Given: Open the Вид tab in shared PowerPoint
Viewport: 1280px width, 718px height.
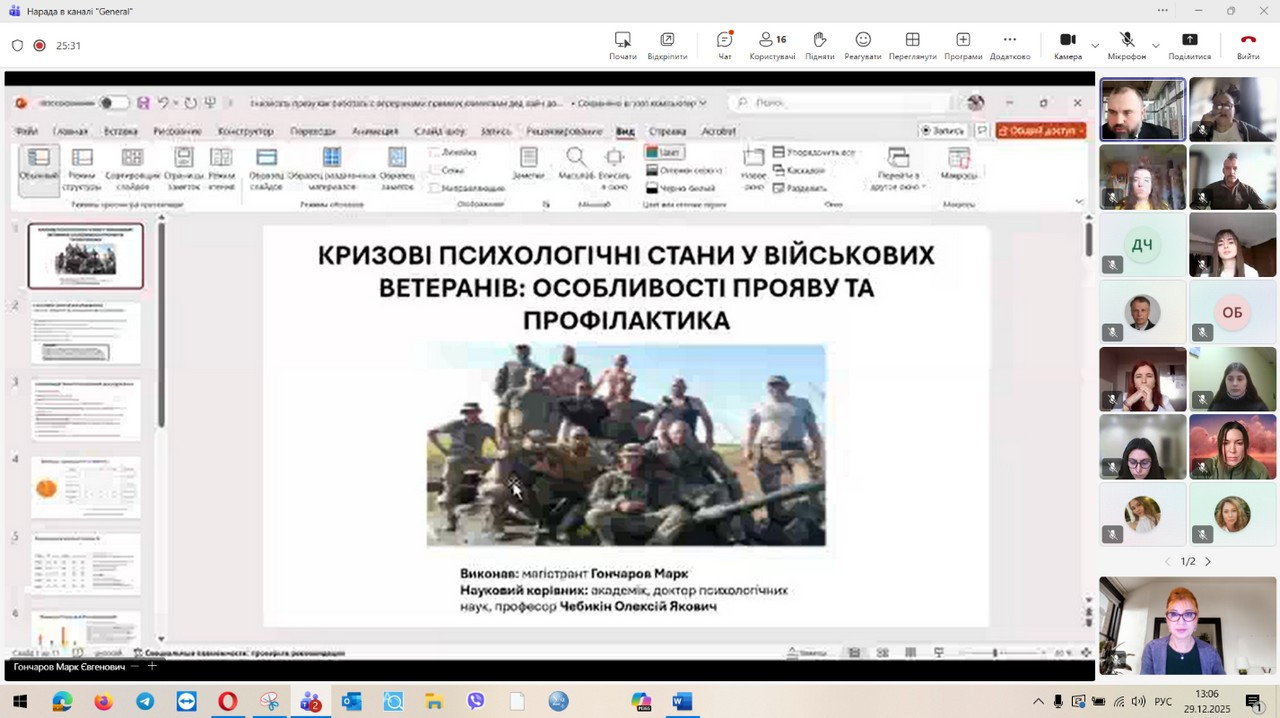Looking at the screenshot, I should coord(625,131).
